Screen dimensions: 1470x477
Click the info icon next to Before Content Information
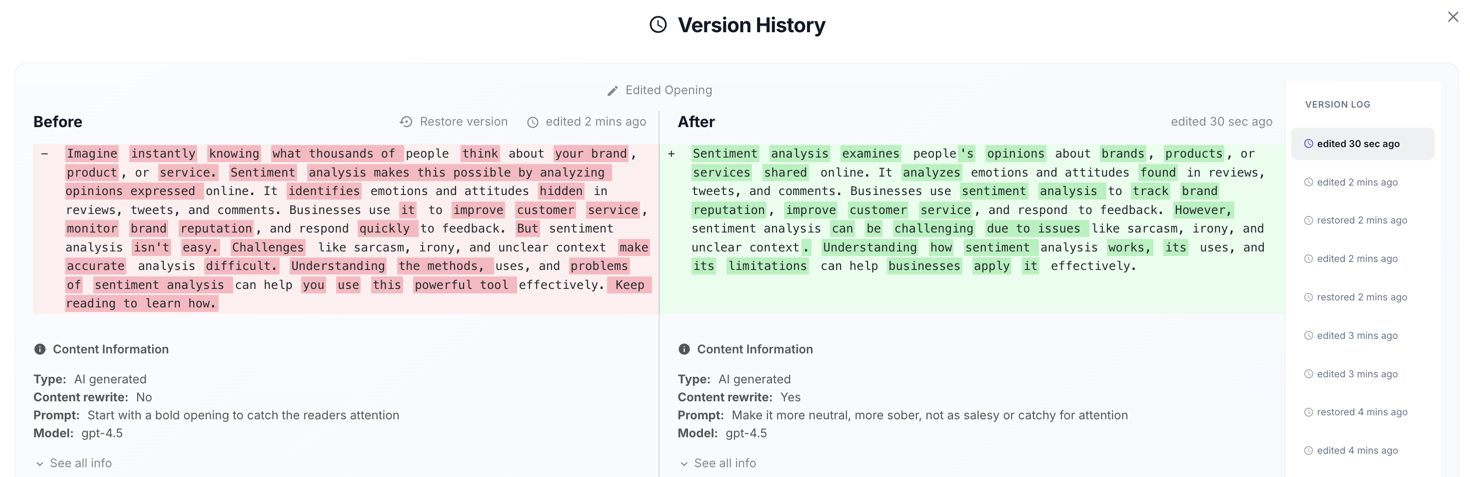click(40, 349)
